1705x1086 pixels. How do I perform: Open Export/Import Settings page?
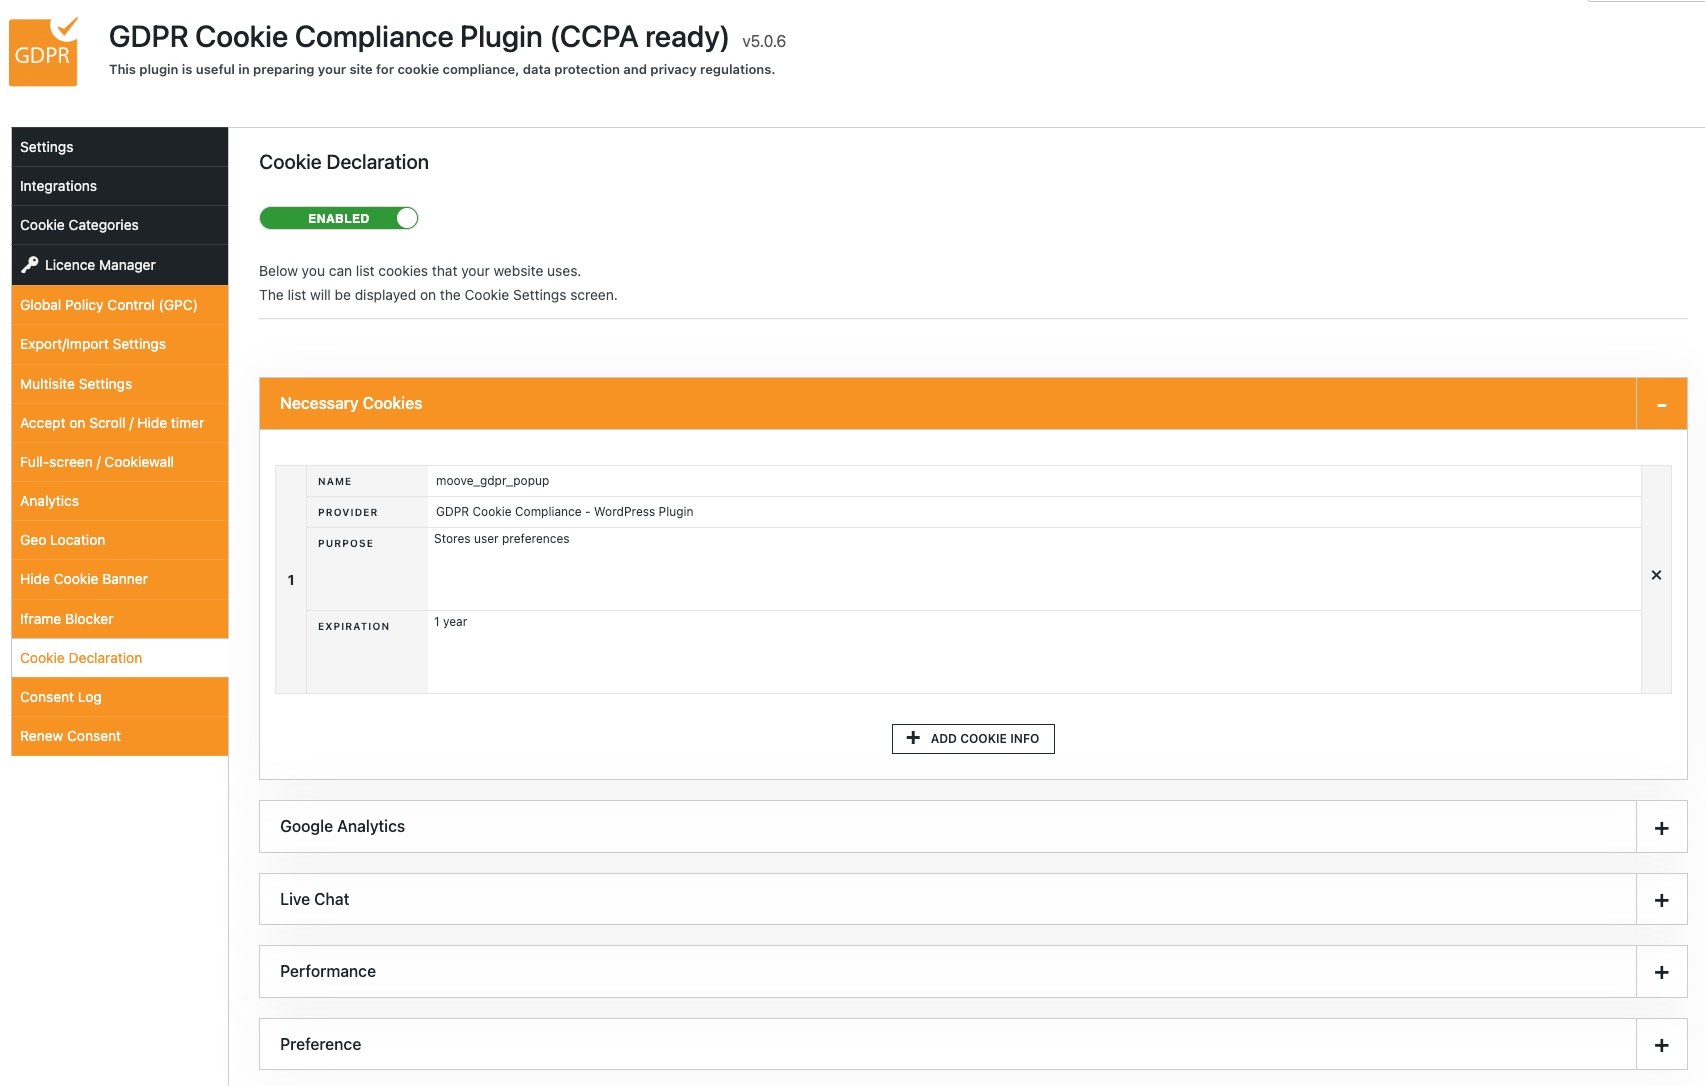point(93,344)
